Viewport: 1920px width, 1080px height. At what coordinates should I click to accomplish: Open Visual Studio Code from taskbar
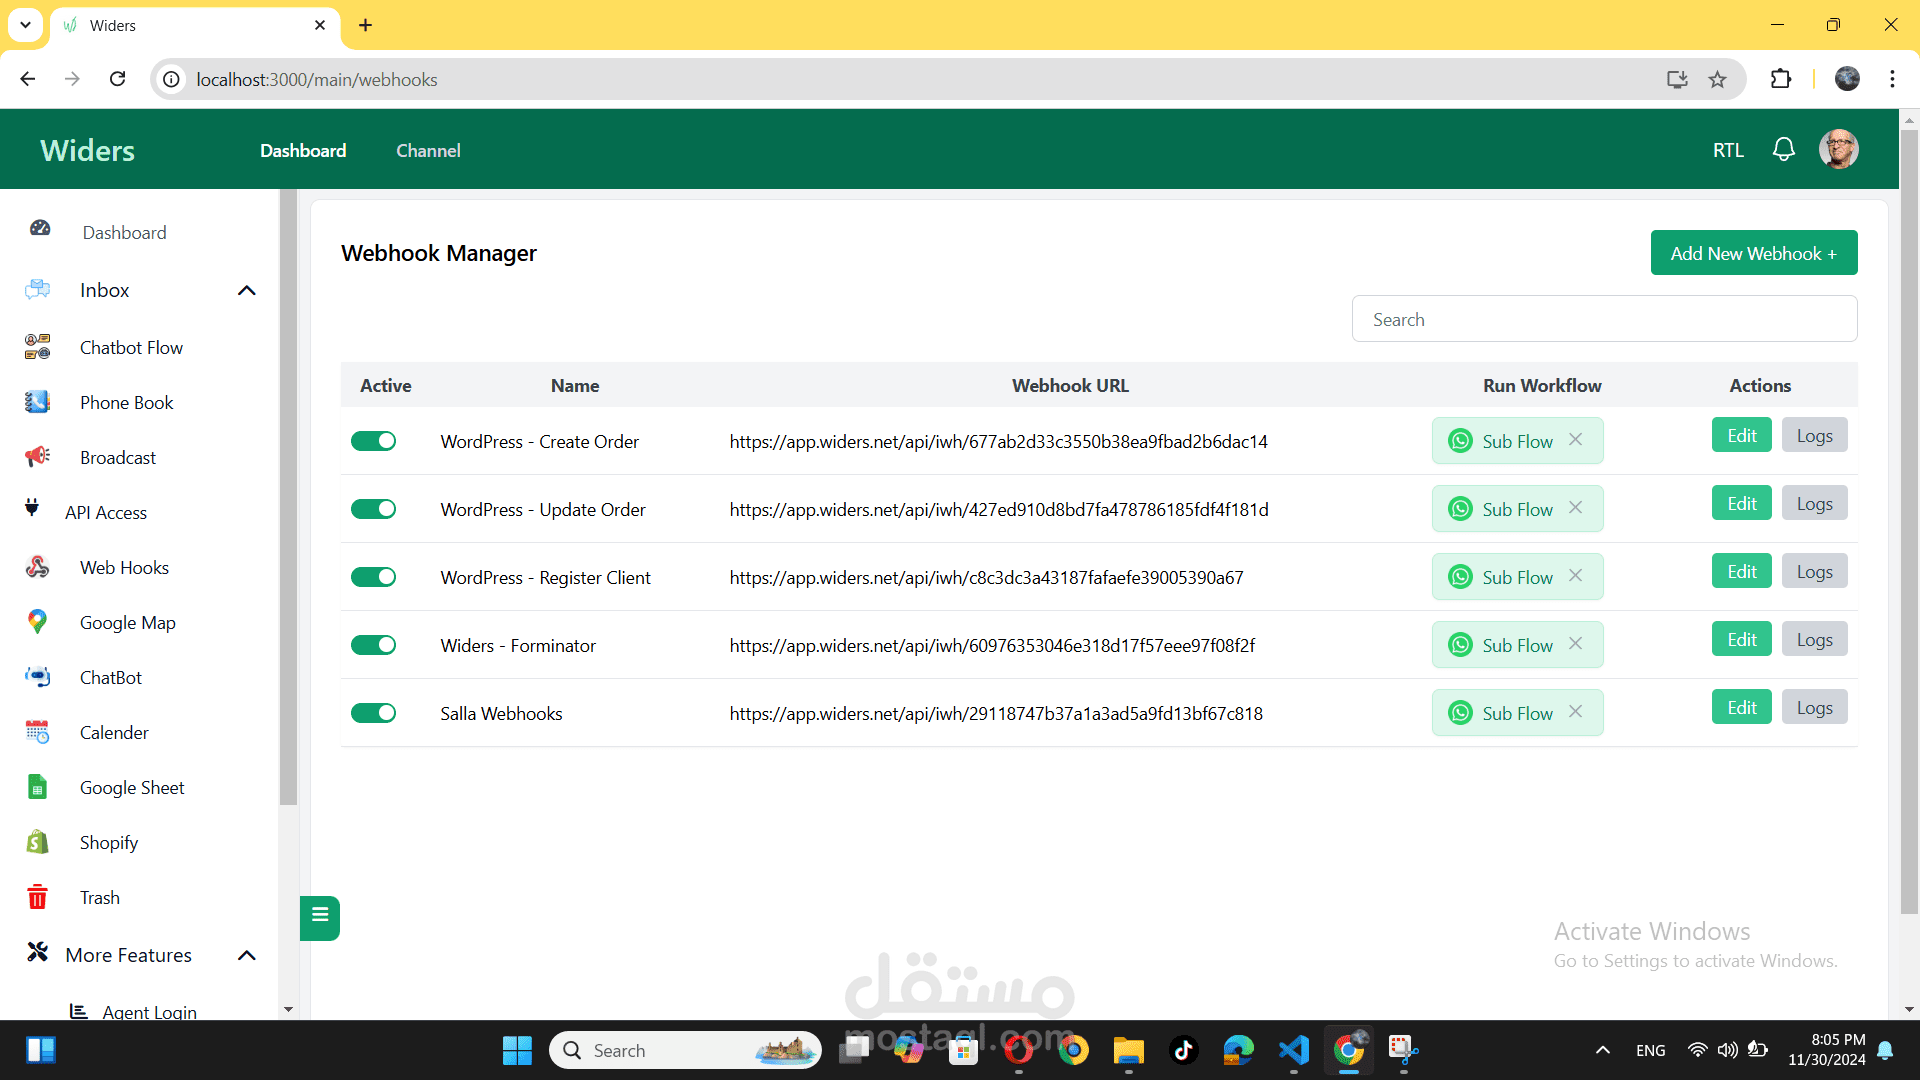click(1294, 1050)
